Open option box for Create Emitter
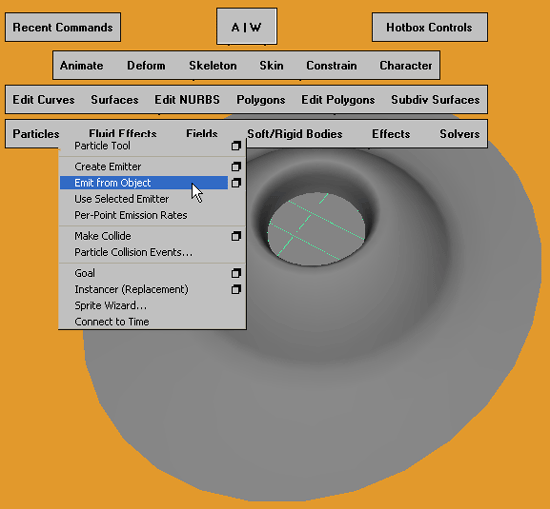Screen dimensions: 550x509 (236, 166)
